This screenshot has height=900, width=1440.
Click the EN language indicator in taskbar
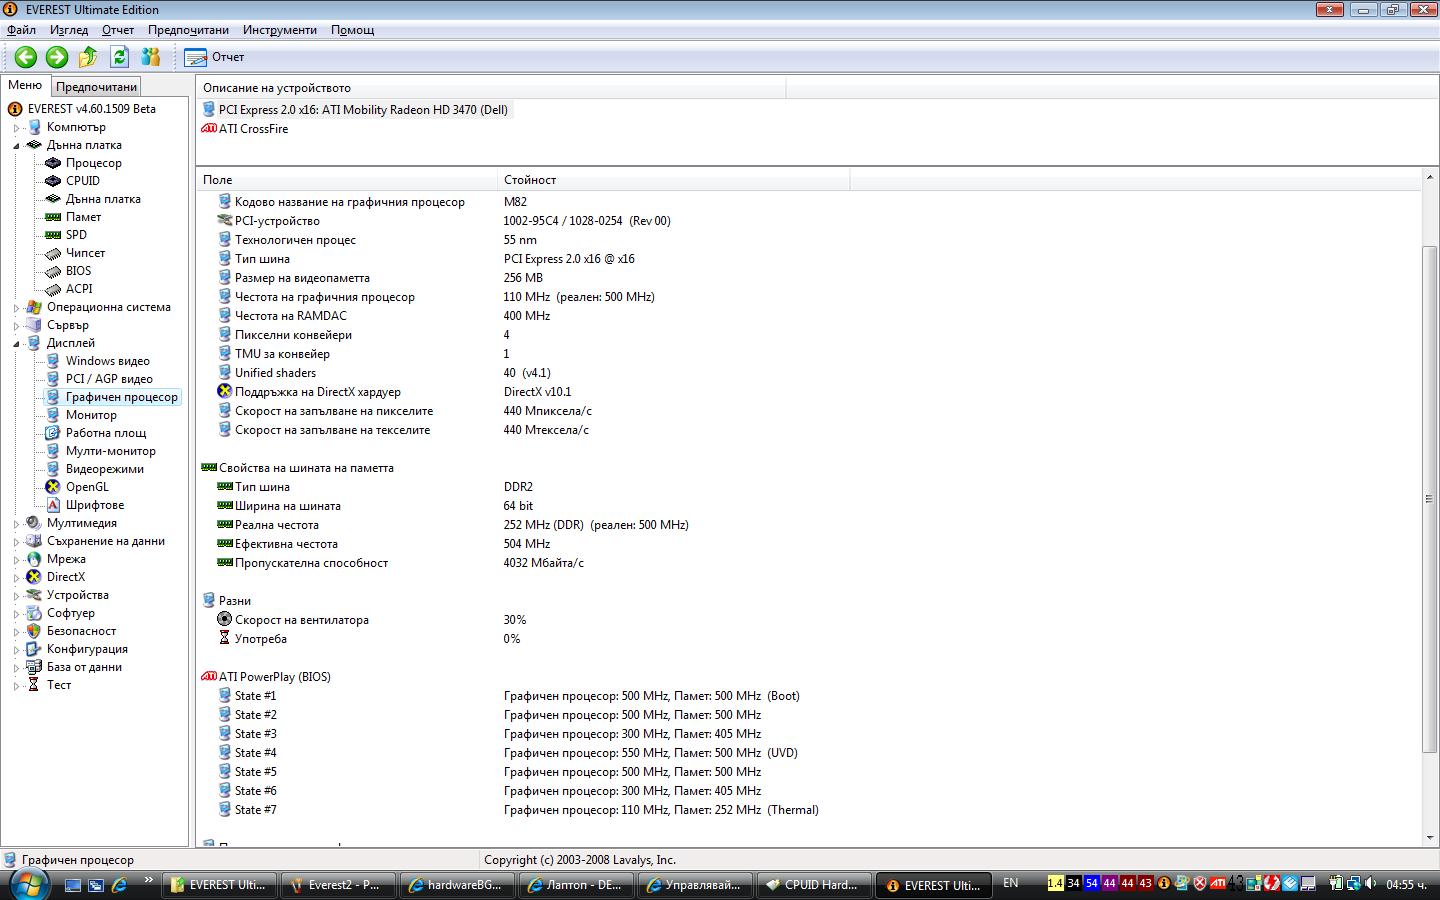1011,883
